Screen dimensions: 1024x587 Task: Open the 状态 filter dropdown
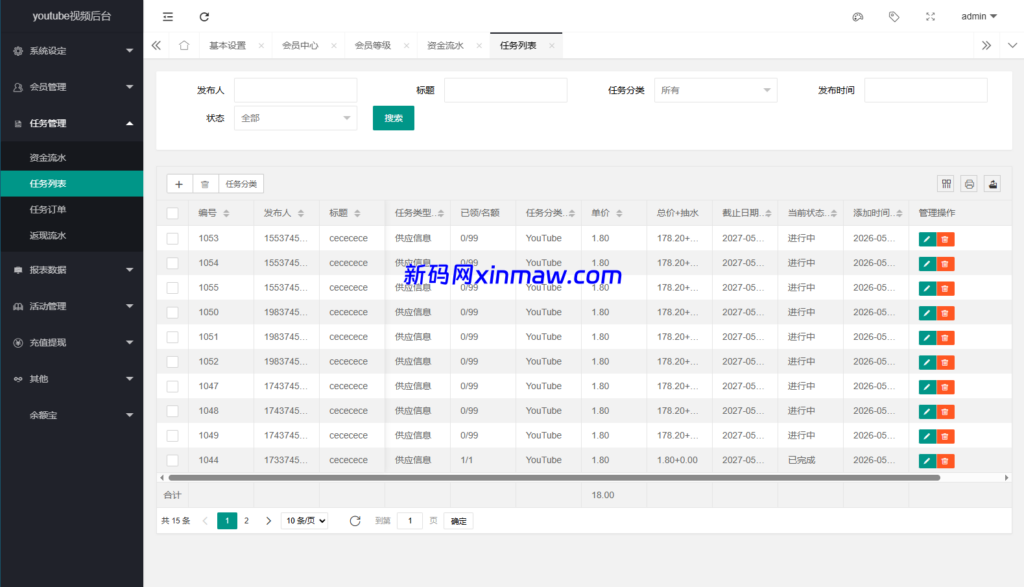[x=295, y=118]
